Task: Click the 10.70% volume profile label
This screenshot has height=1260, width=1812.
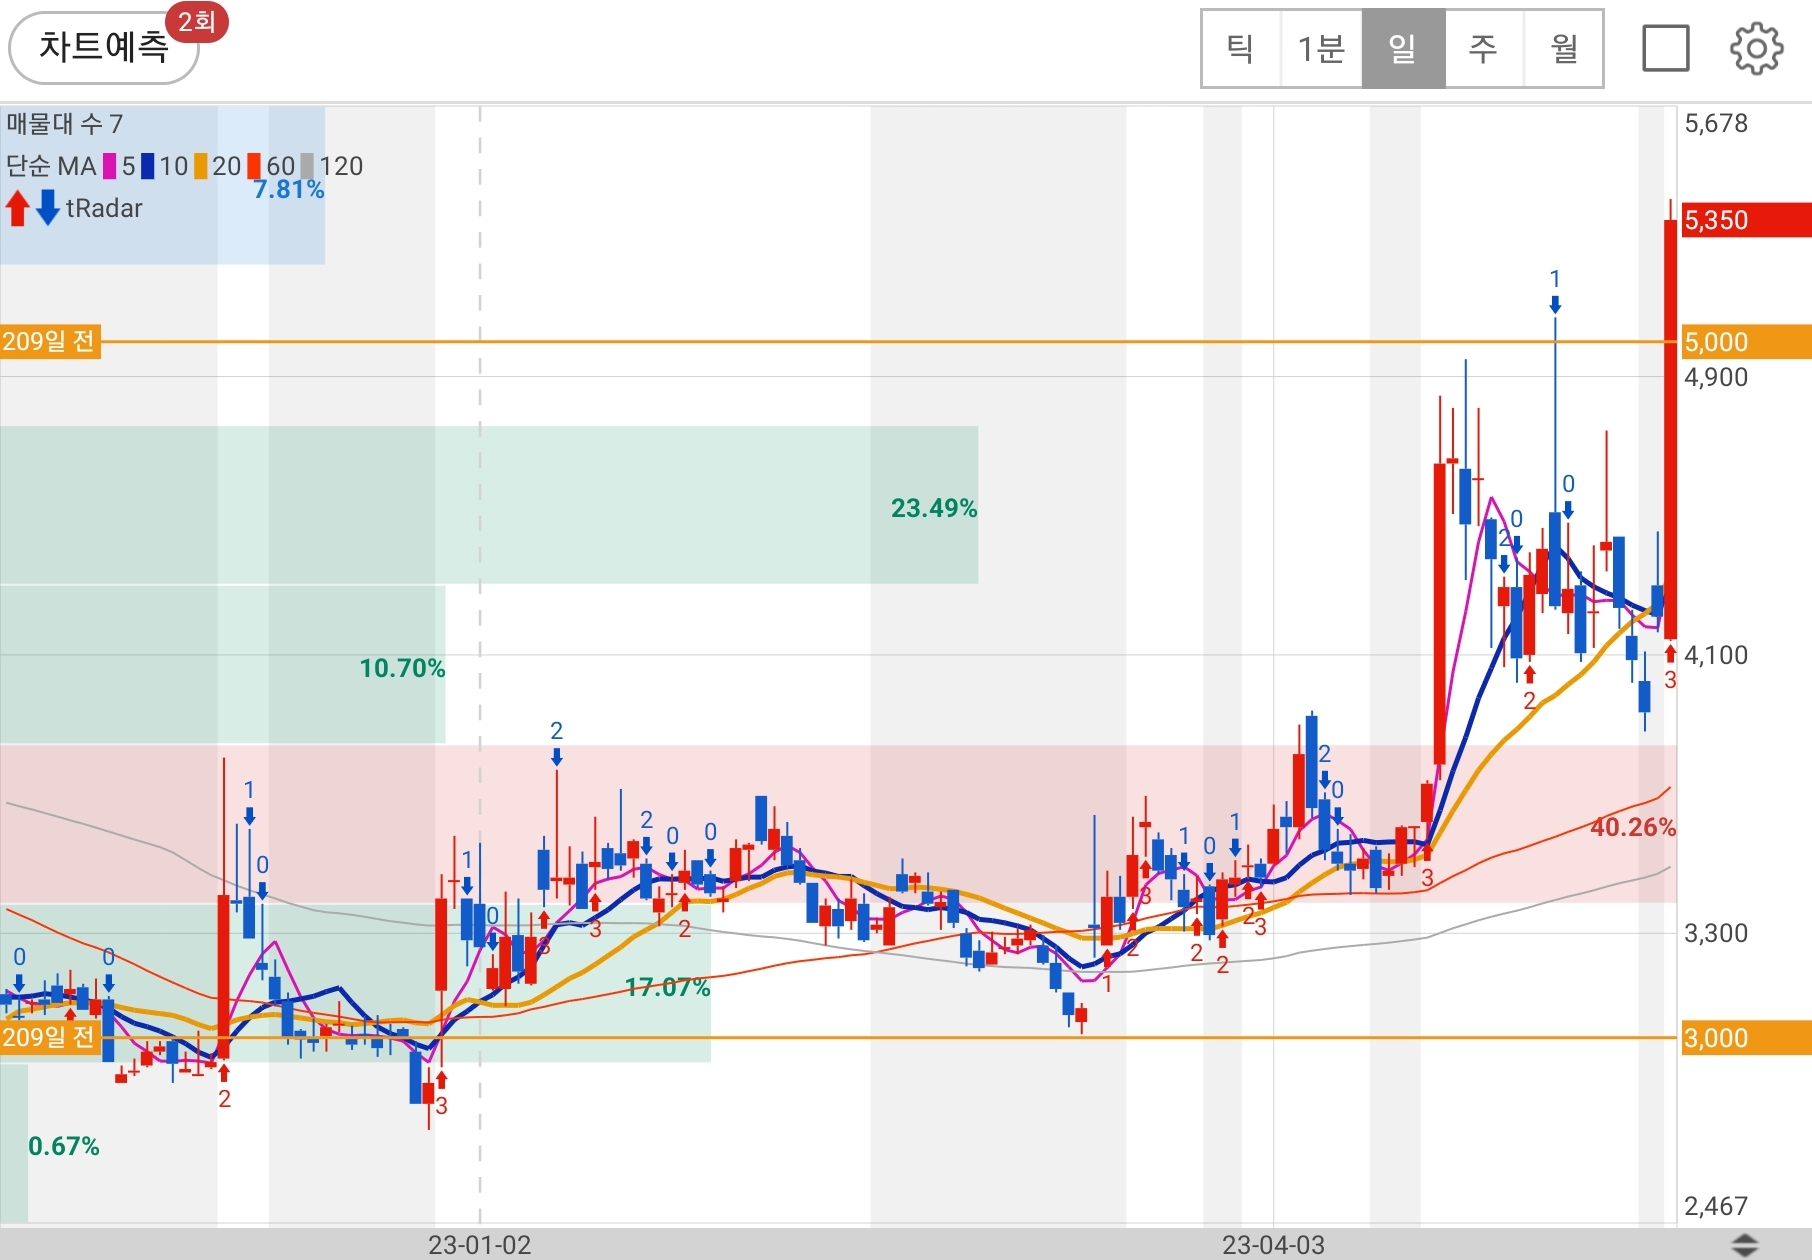Action: coord(402,668)
